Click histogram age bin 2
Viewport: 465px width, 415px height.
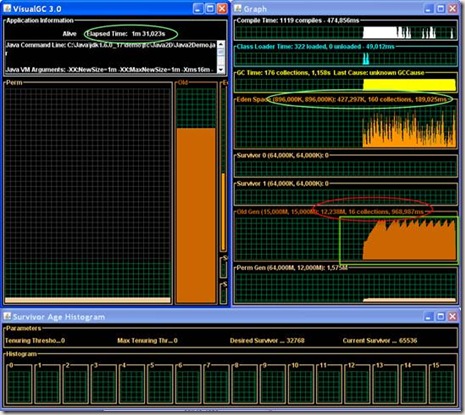tap(76, 384)
